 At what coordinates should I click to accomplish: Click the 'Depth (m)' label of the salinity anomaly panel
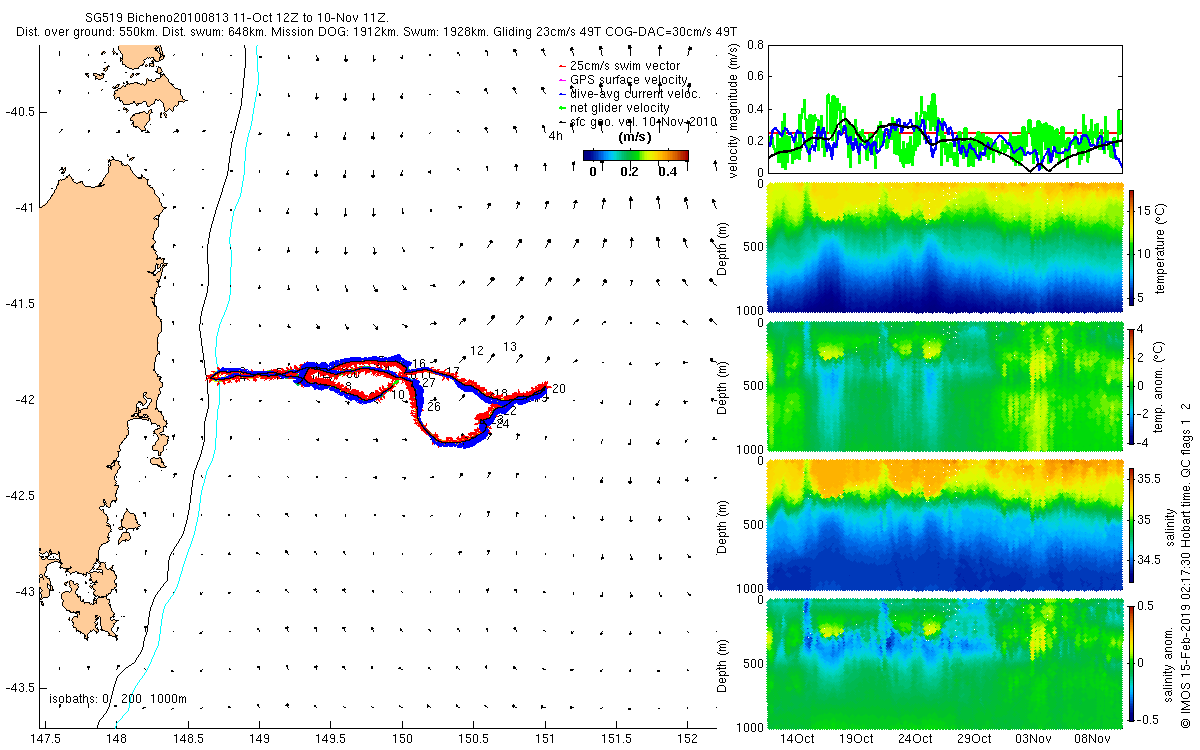722,664
